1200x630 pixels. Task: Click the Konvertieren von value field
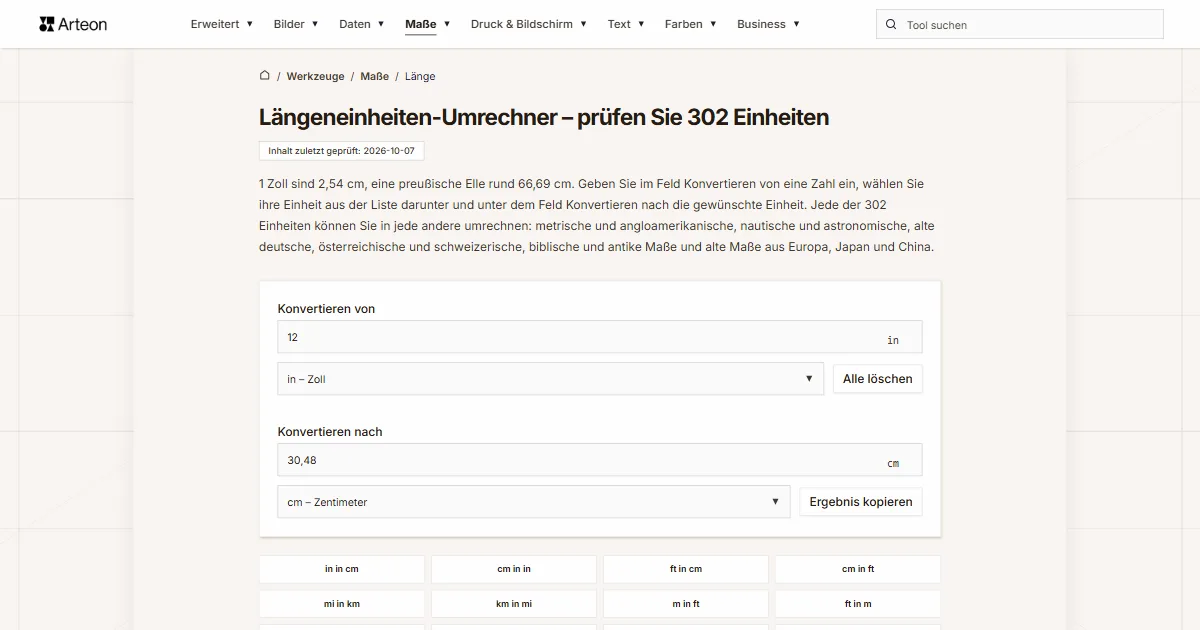click(600, 337)
